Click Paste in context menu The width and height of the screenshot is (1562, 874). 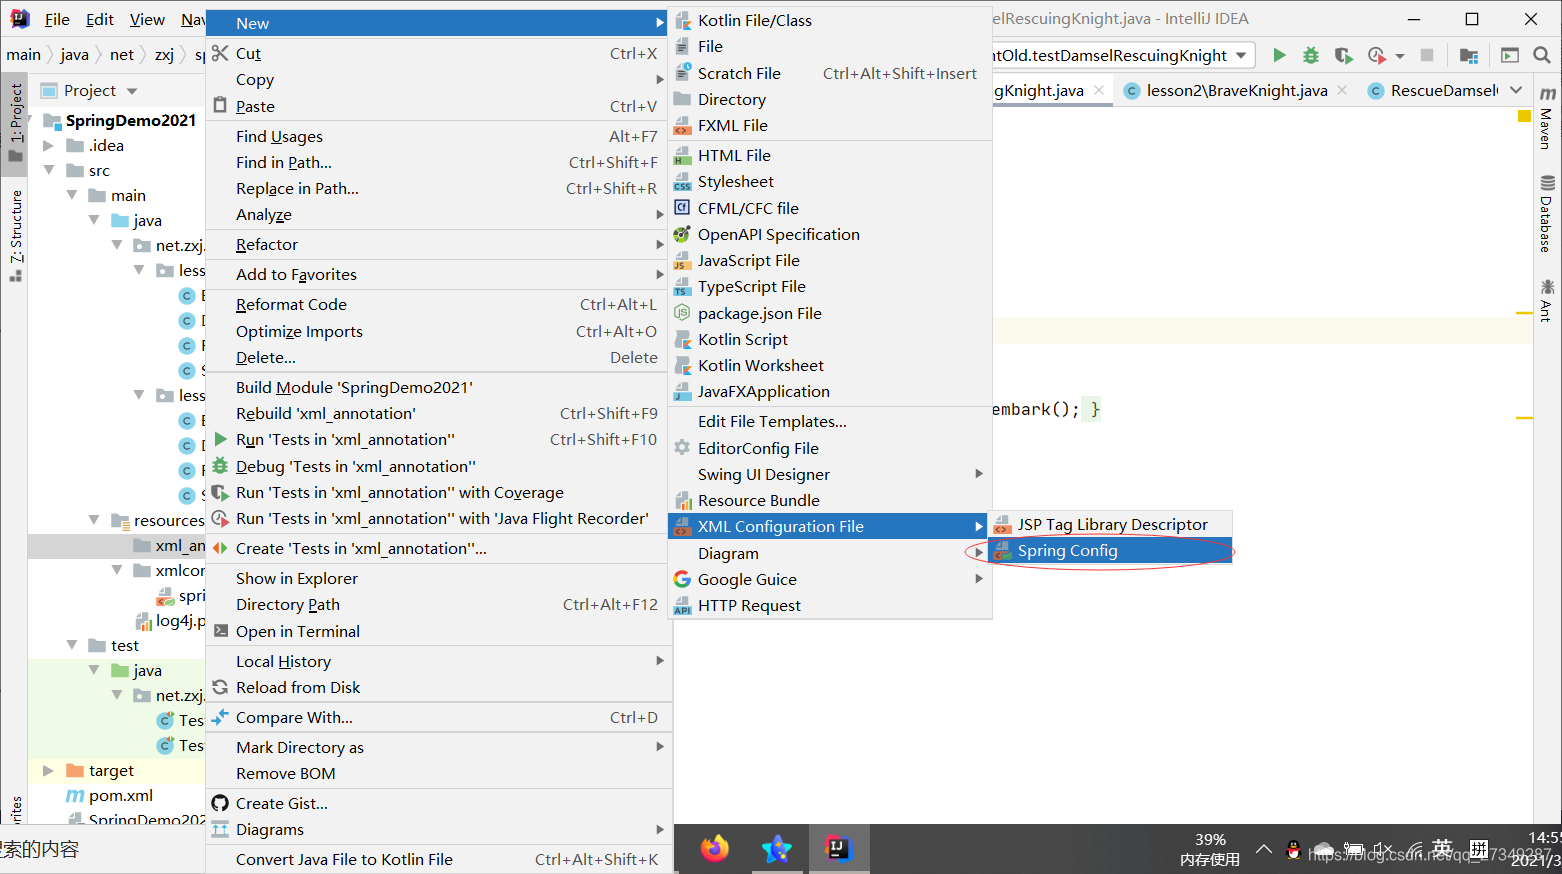click(438, 106)
